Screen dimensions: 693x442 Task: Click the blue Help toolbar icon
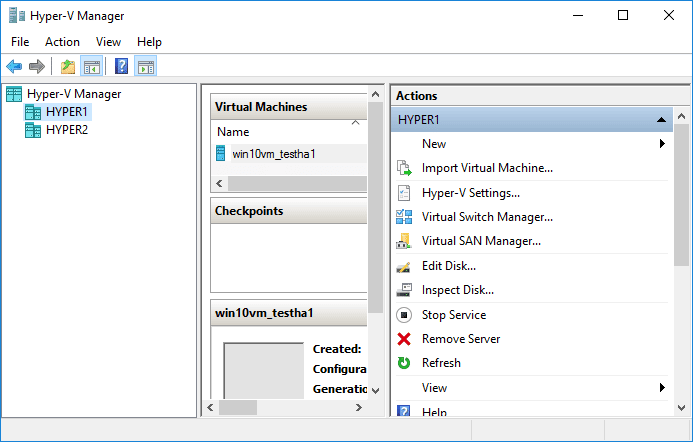121,67
